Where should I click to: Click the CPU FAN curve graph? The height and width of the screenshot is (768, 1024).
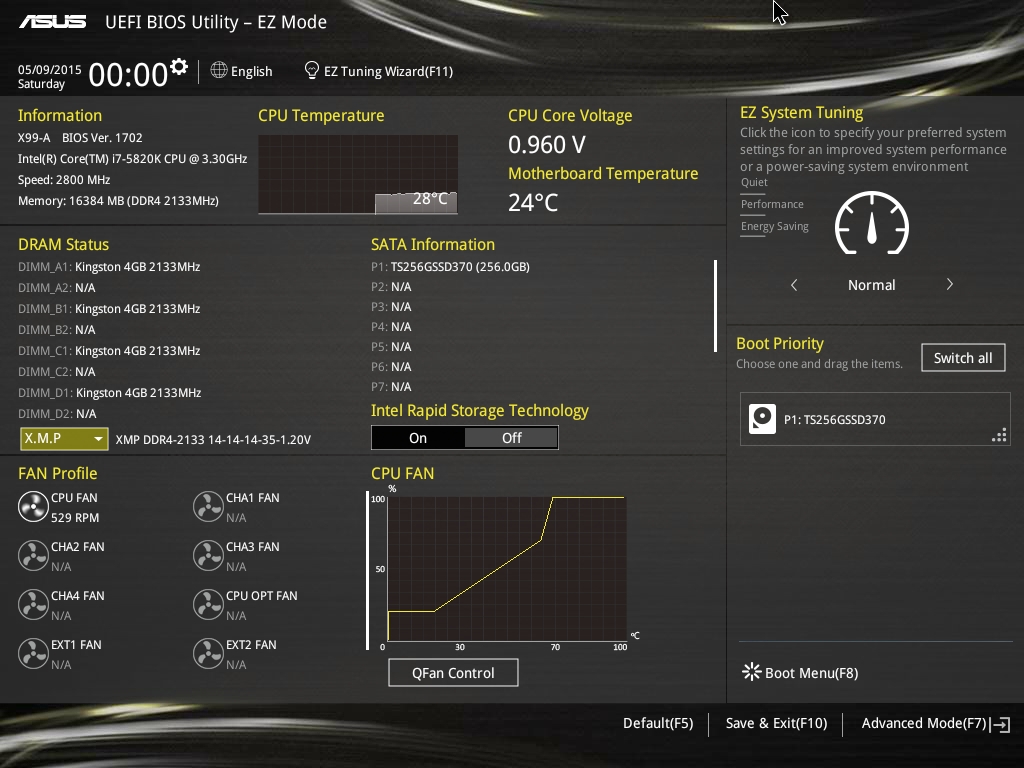click(x=507, y=569)
